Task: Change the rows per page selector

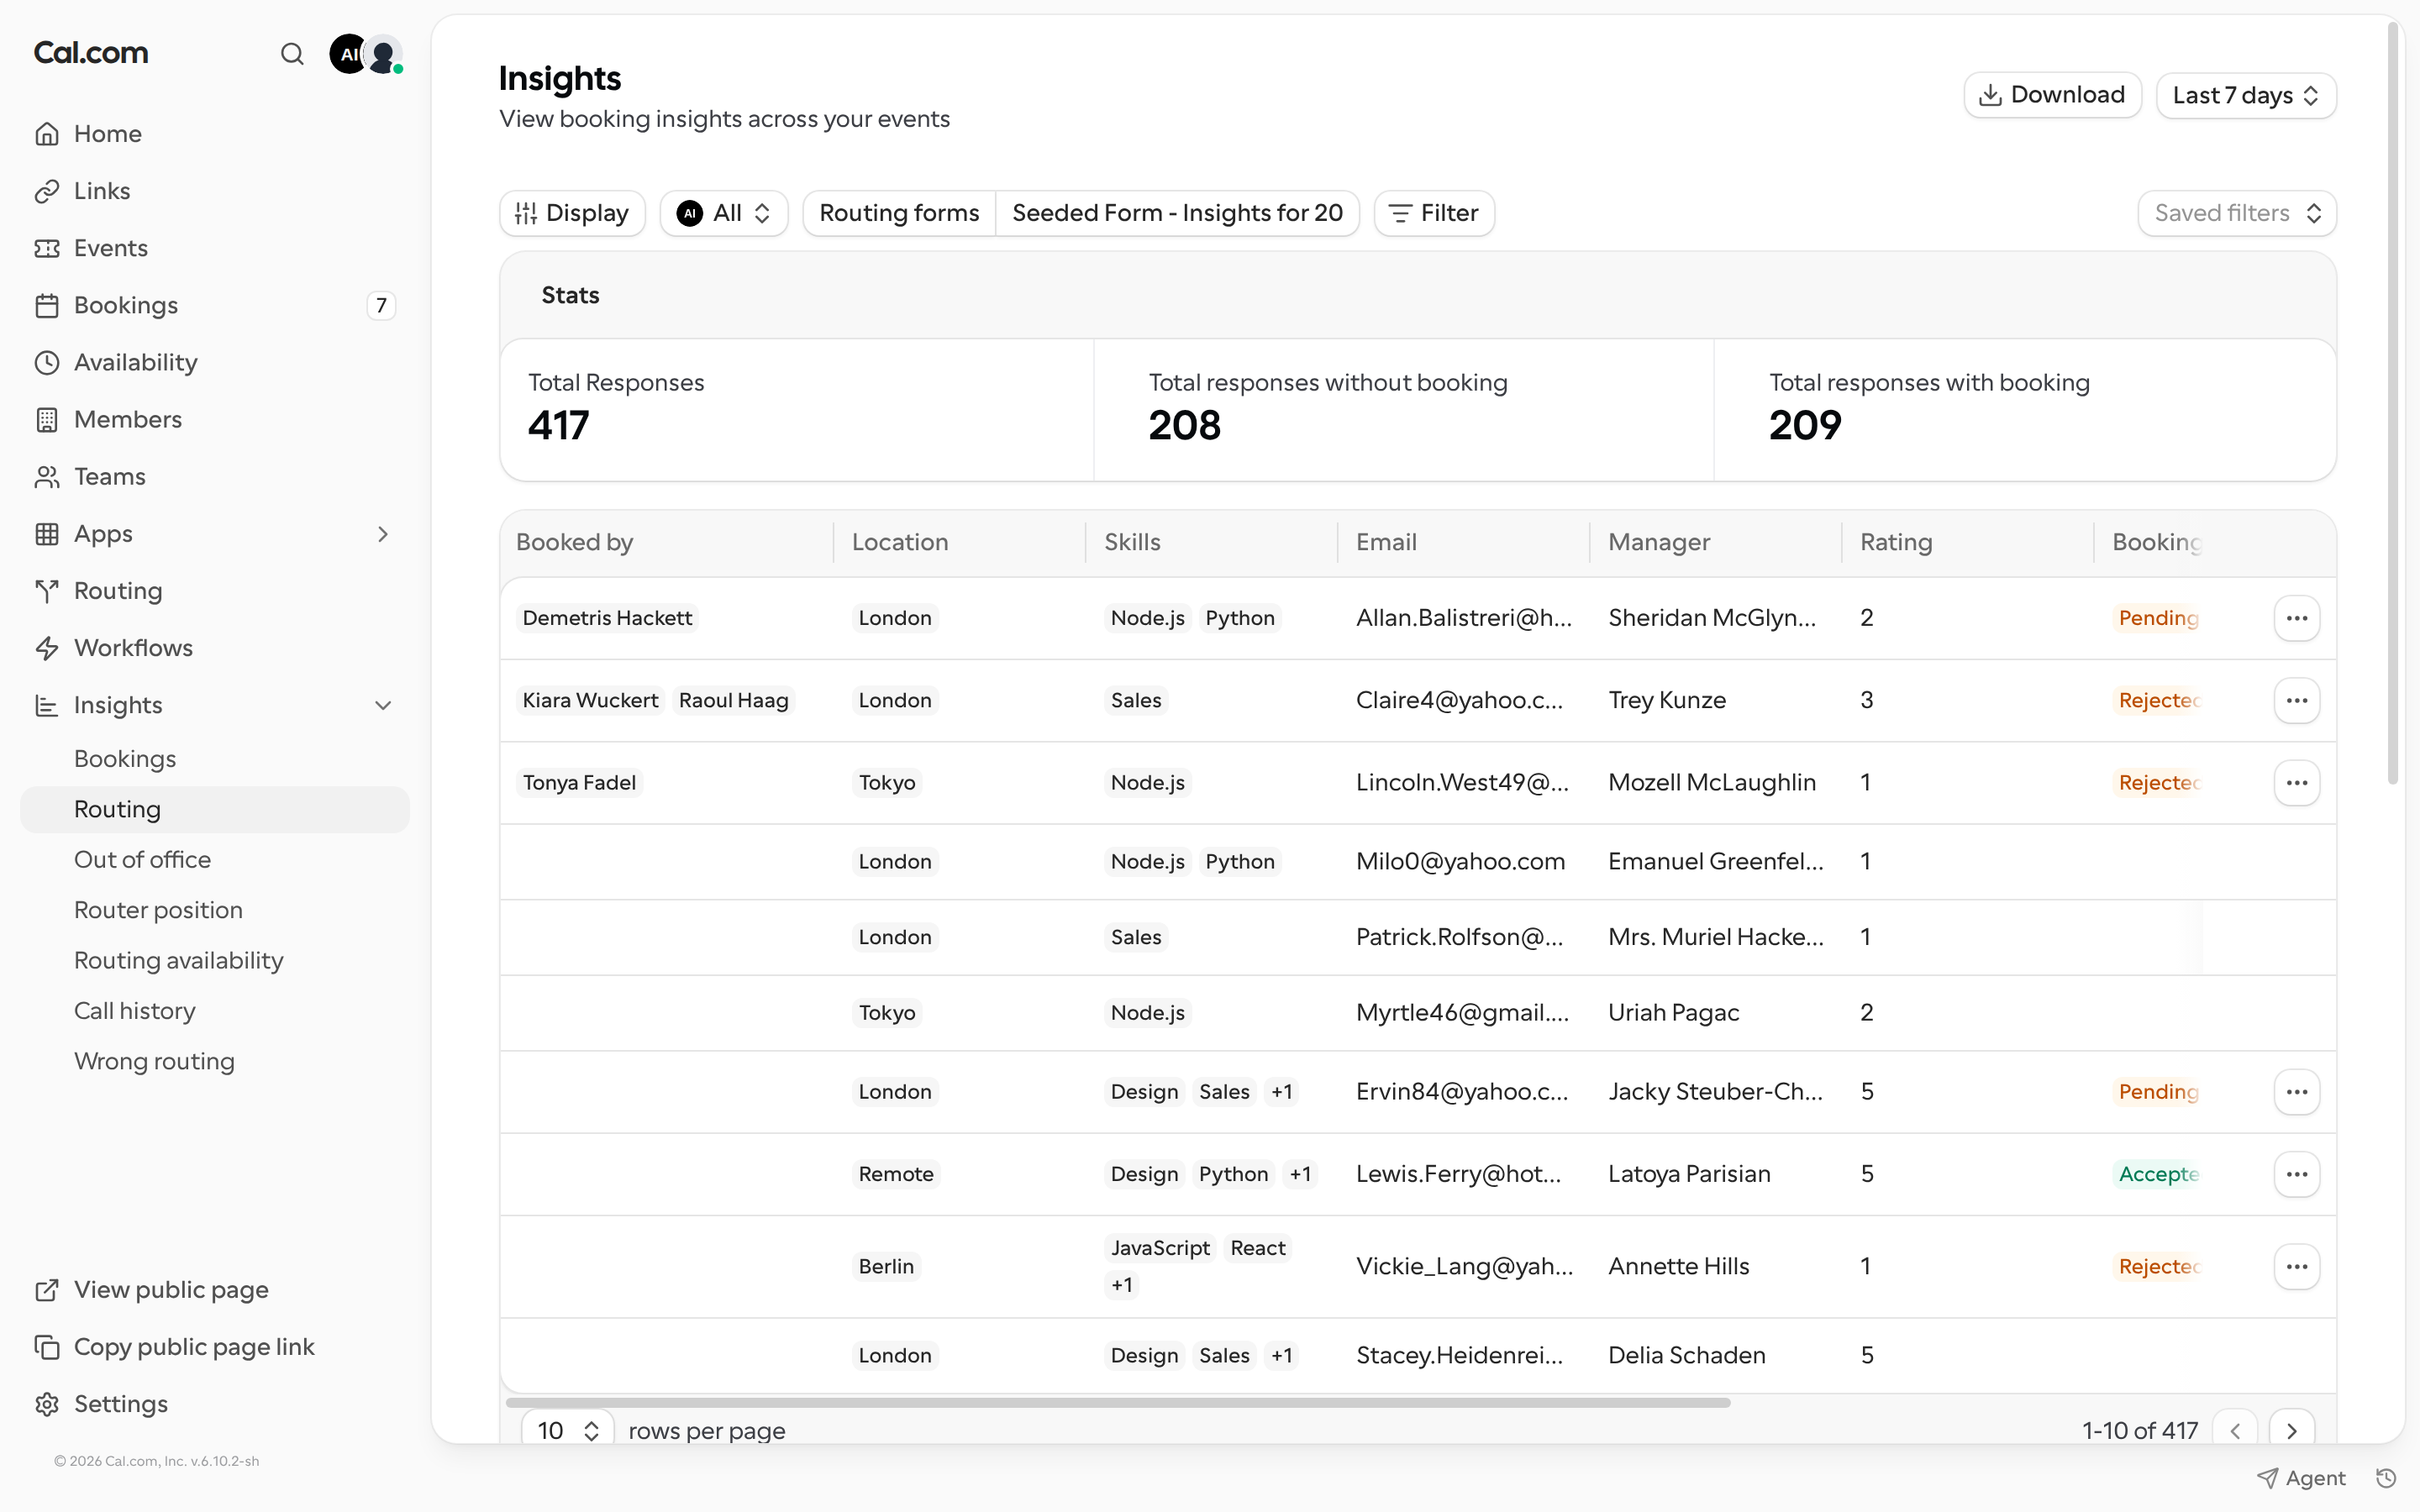Action: 567,1430
